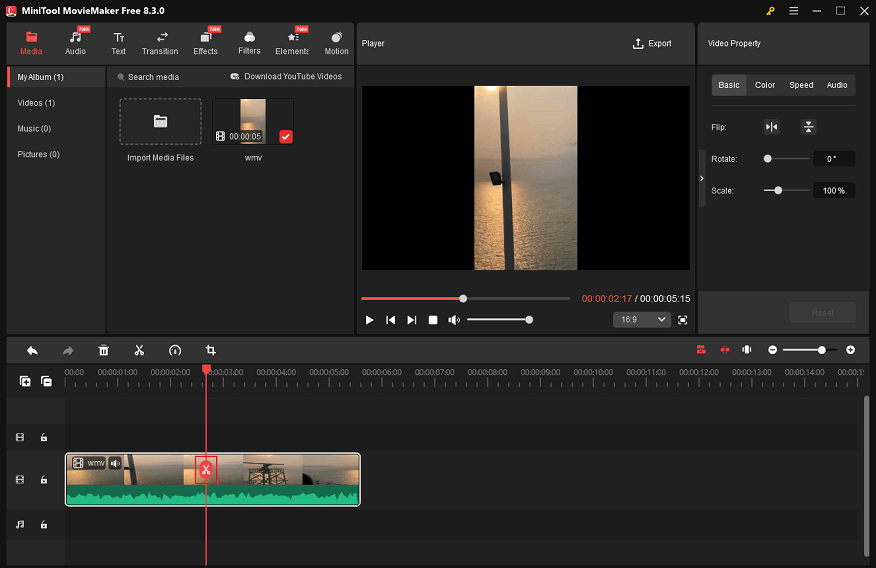Toggle the red checkmark on wmv media

[x=285, y=136]
